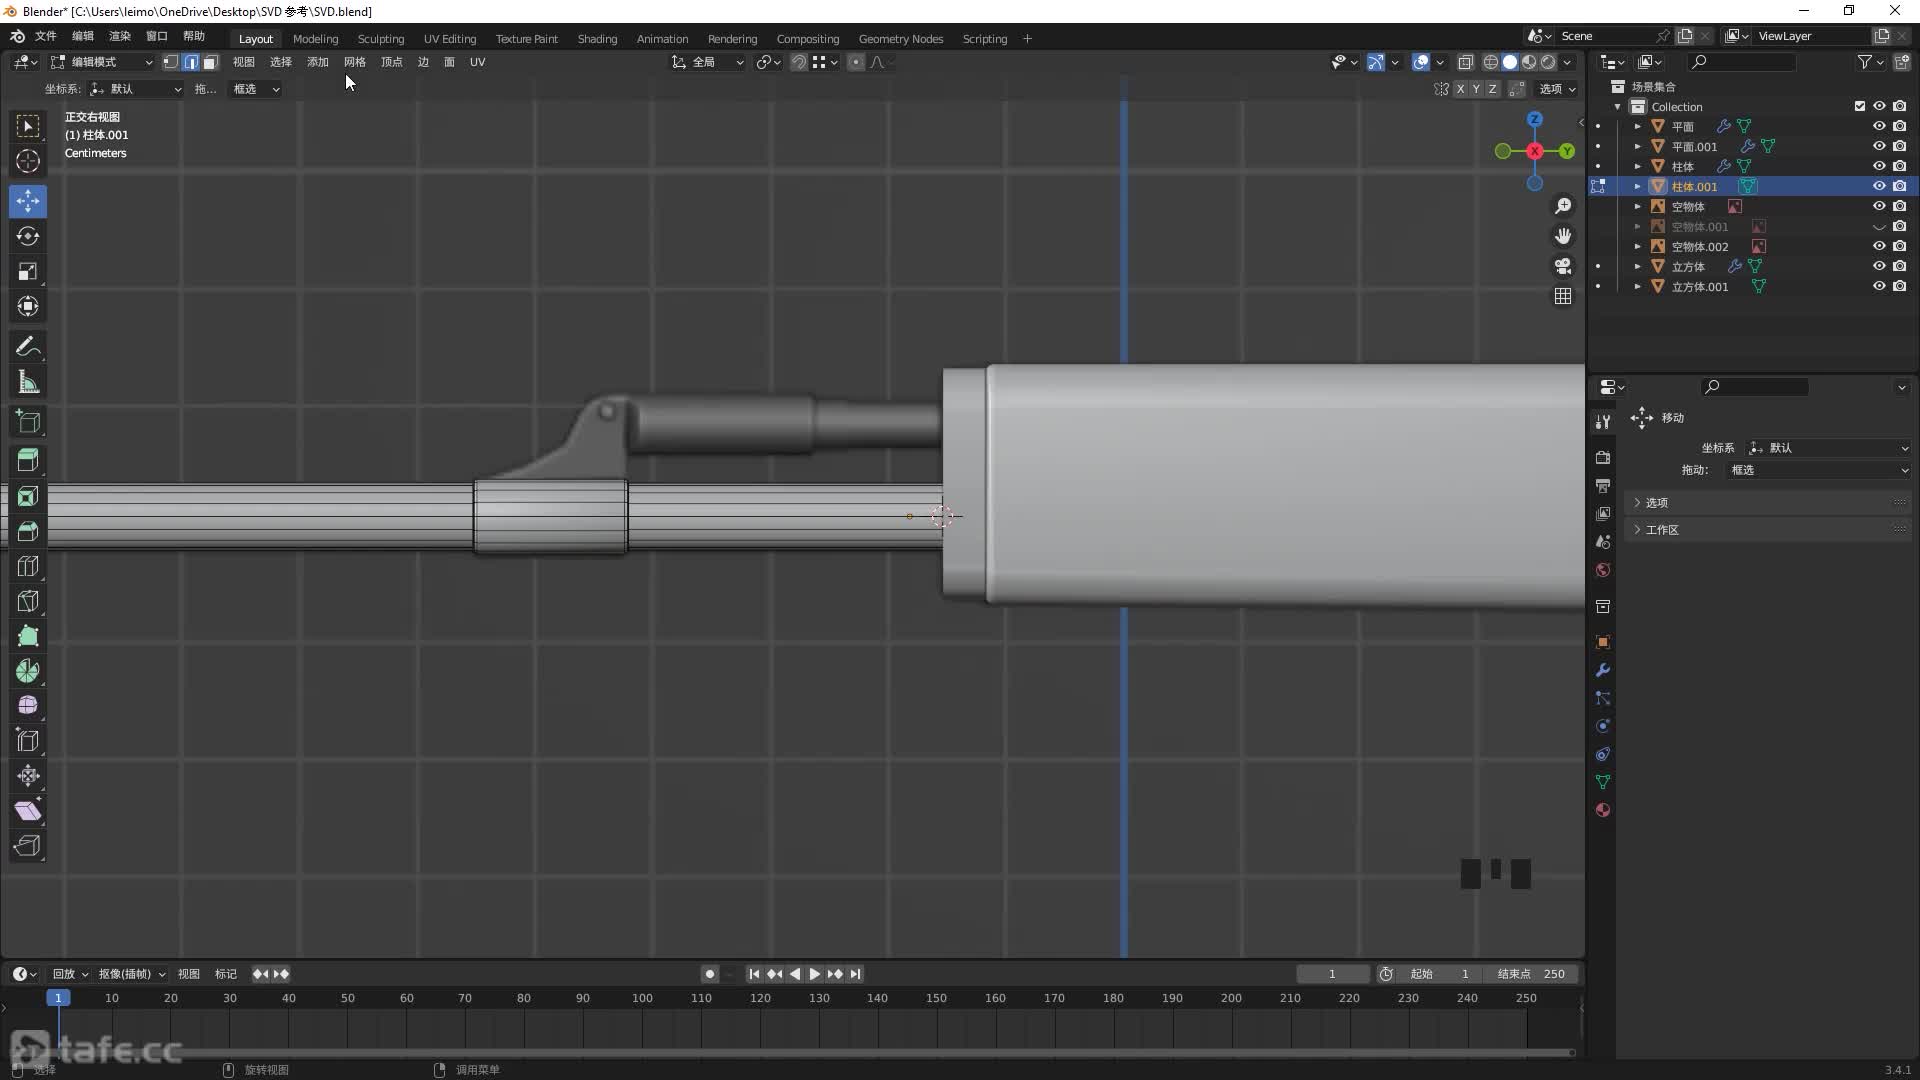This screenshot has height=1080, width=1920.
Task: Select the Rip Region tool
Action: 28,846
